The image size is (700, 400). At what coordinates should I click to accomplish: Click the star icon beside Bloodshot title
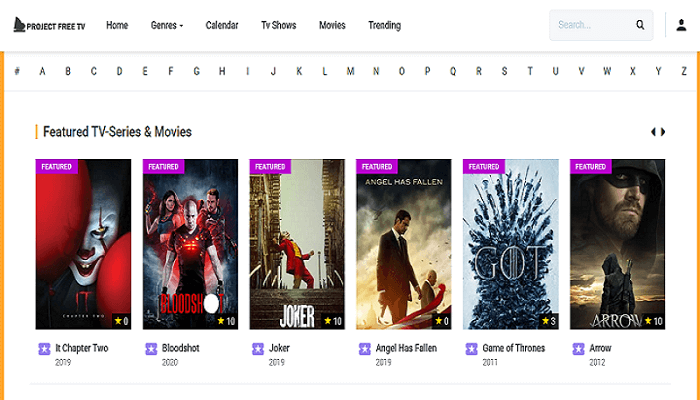click(151, 349)
